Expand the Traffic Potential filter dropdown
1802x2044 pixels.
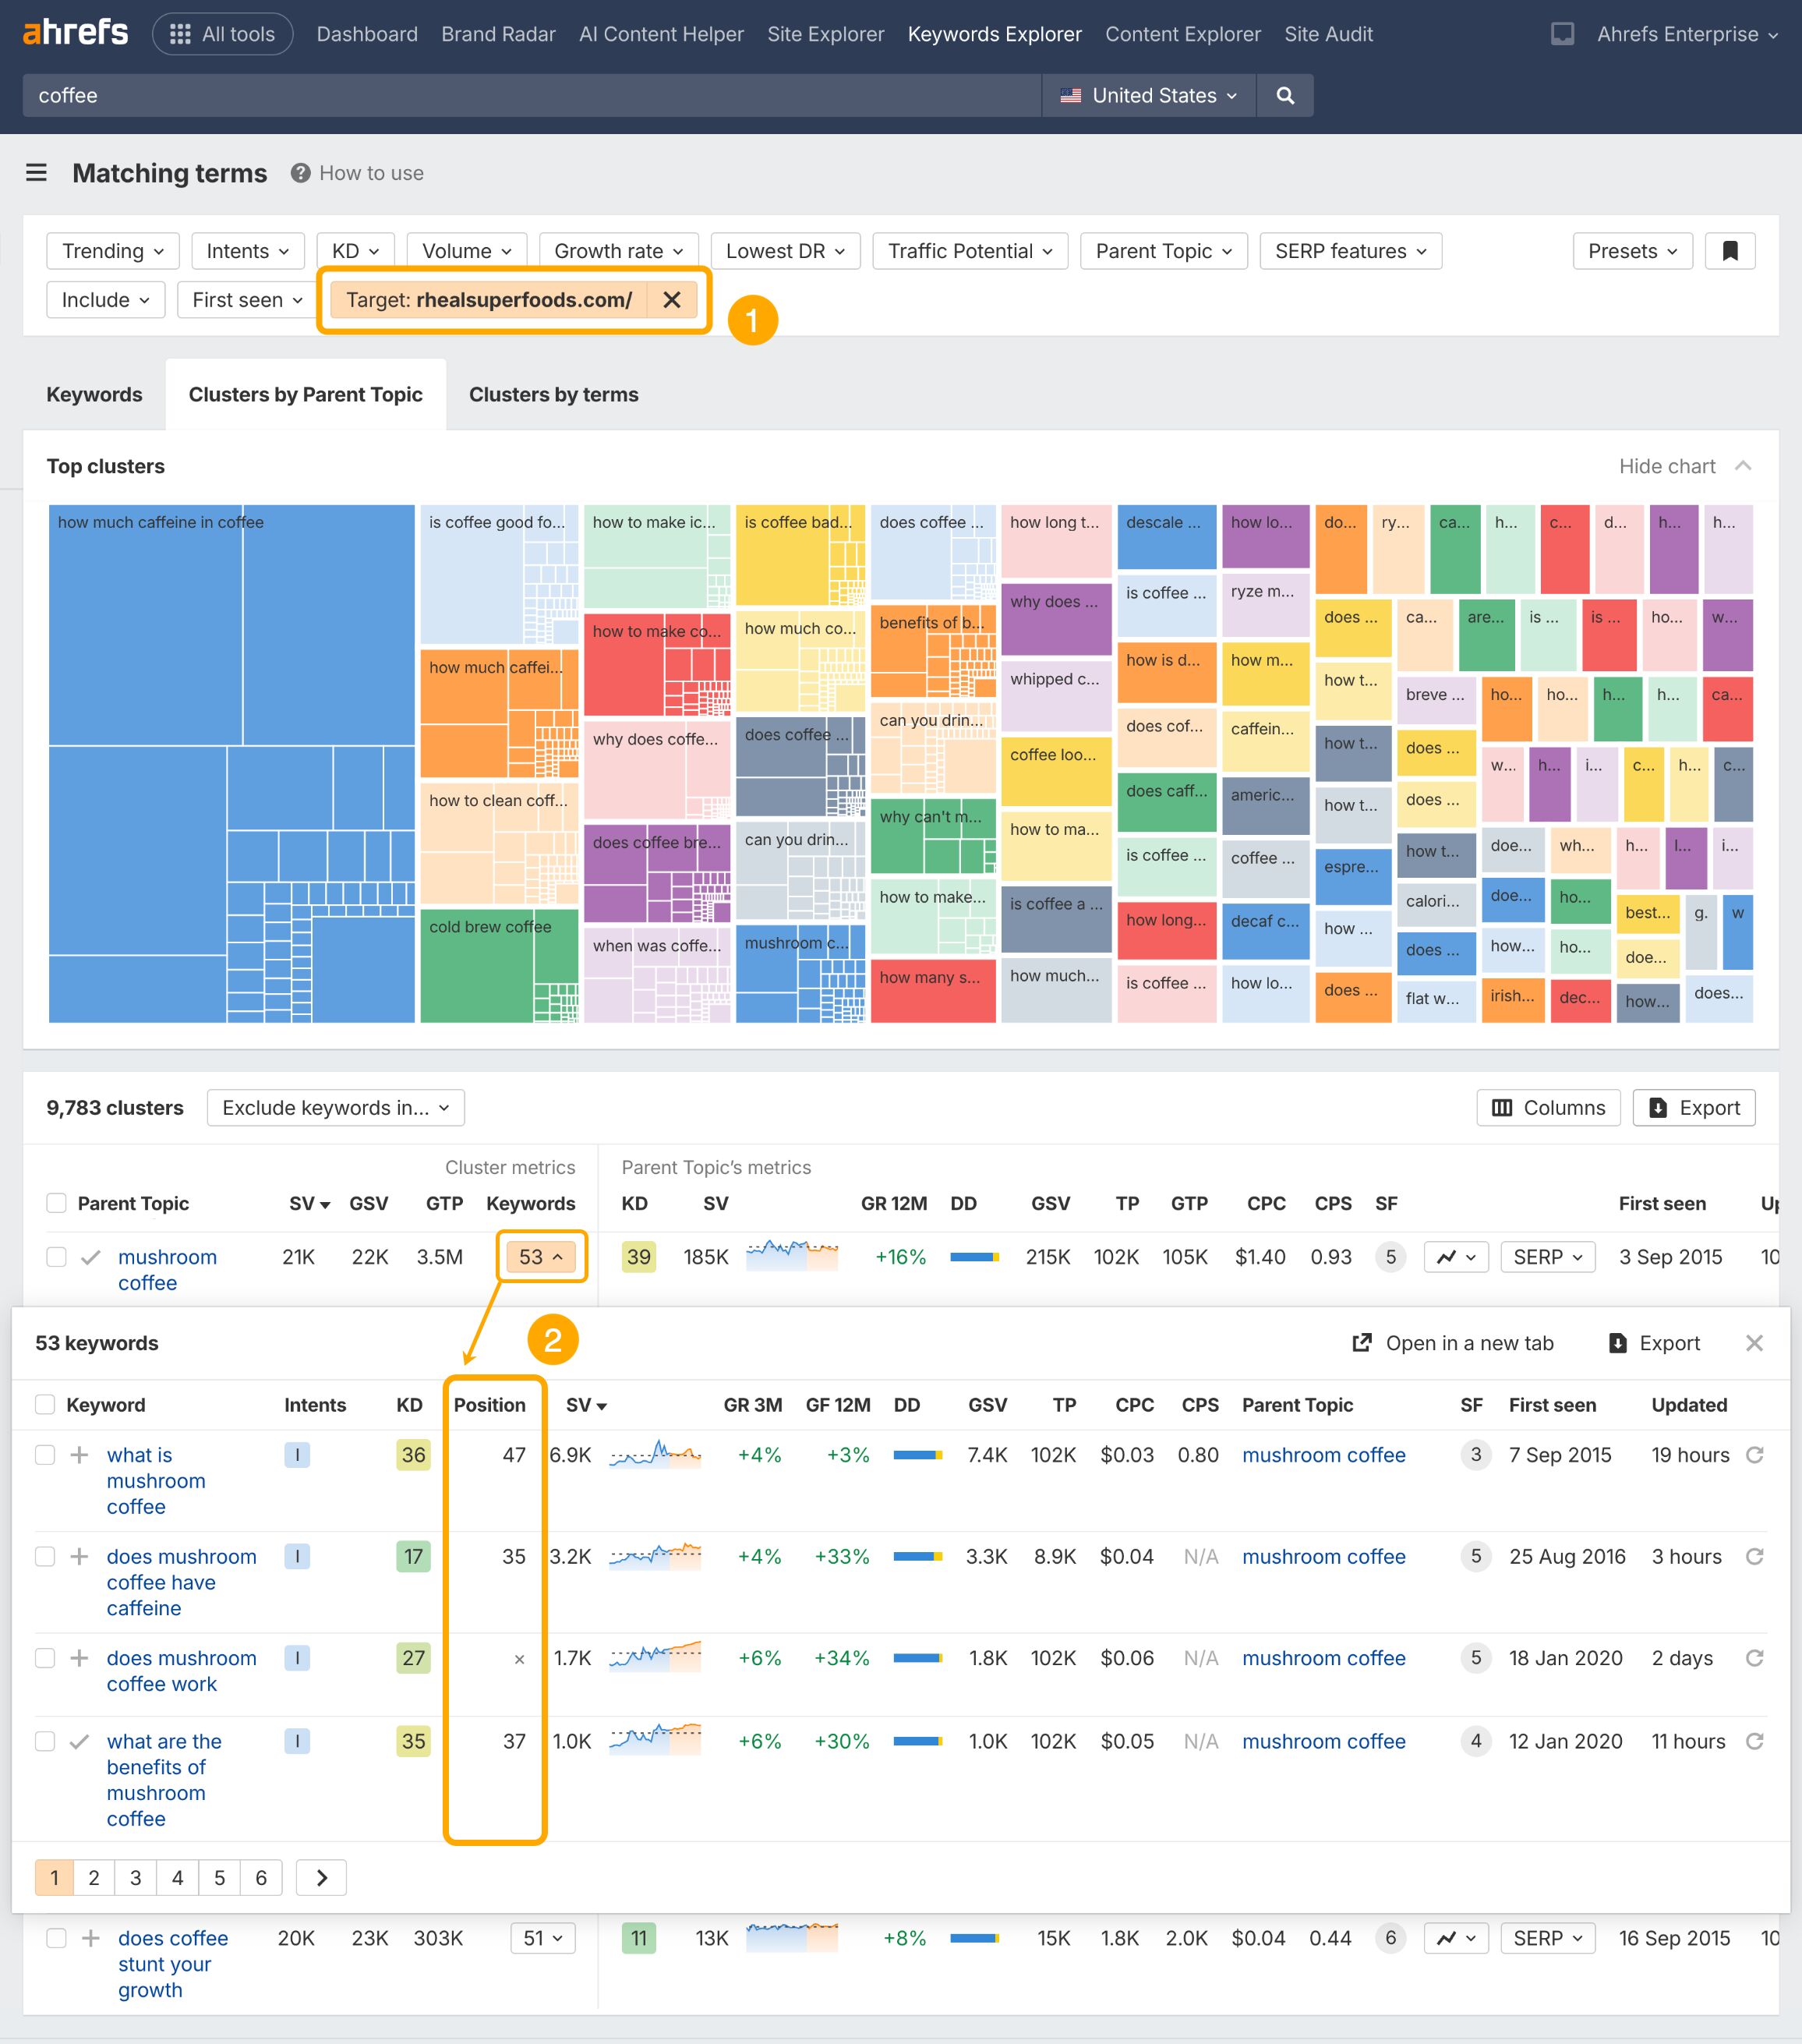point(969,251)
